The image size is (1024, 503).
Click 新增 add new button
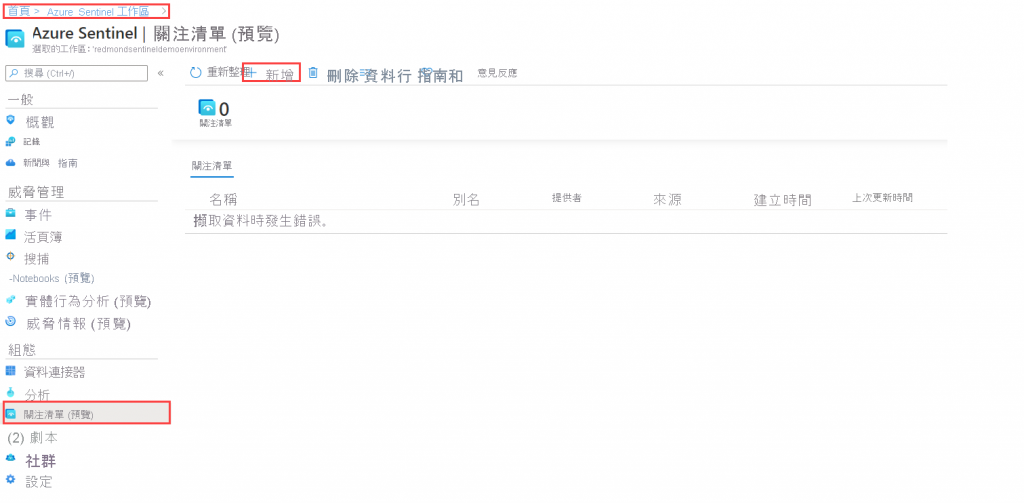pyautogui.click(x=272, y=73)
